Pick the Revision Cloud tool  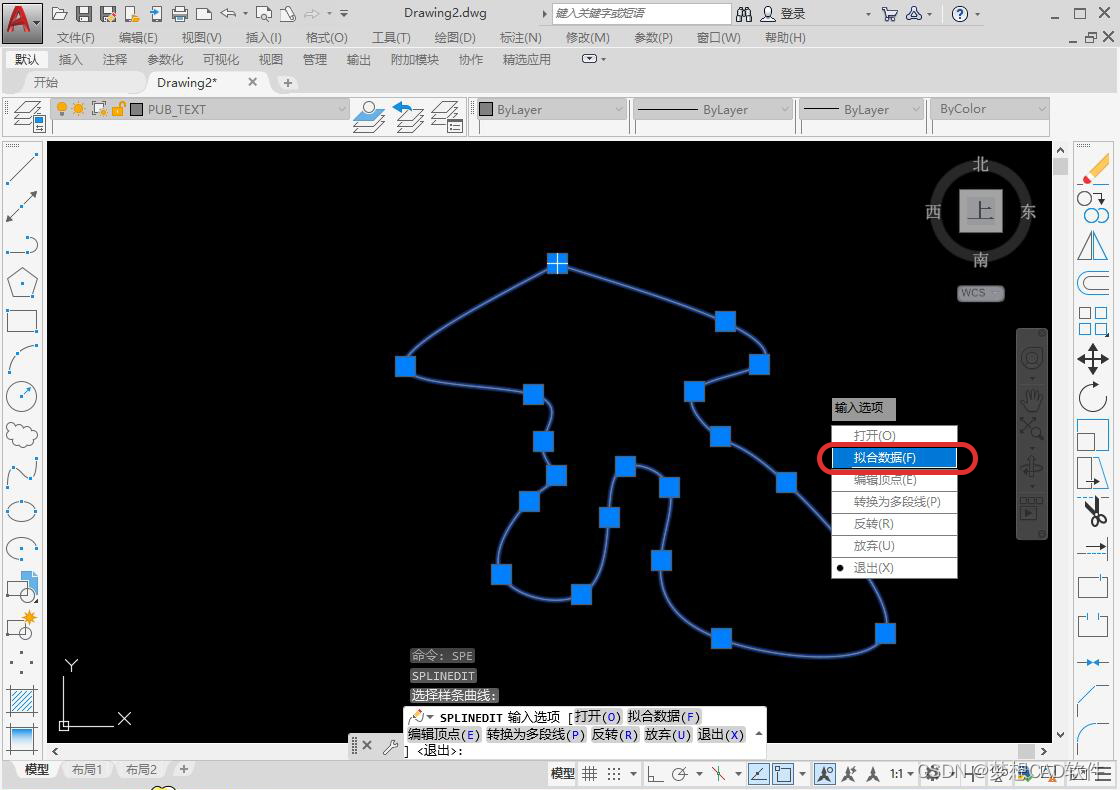click(22, 435)
